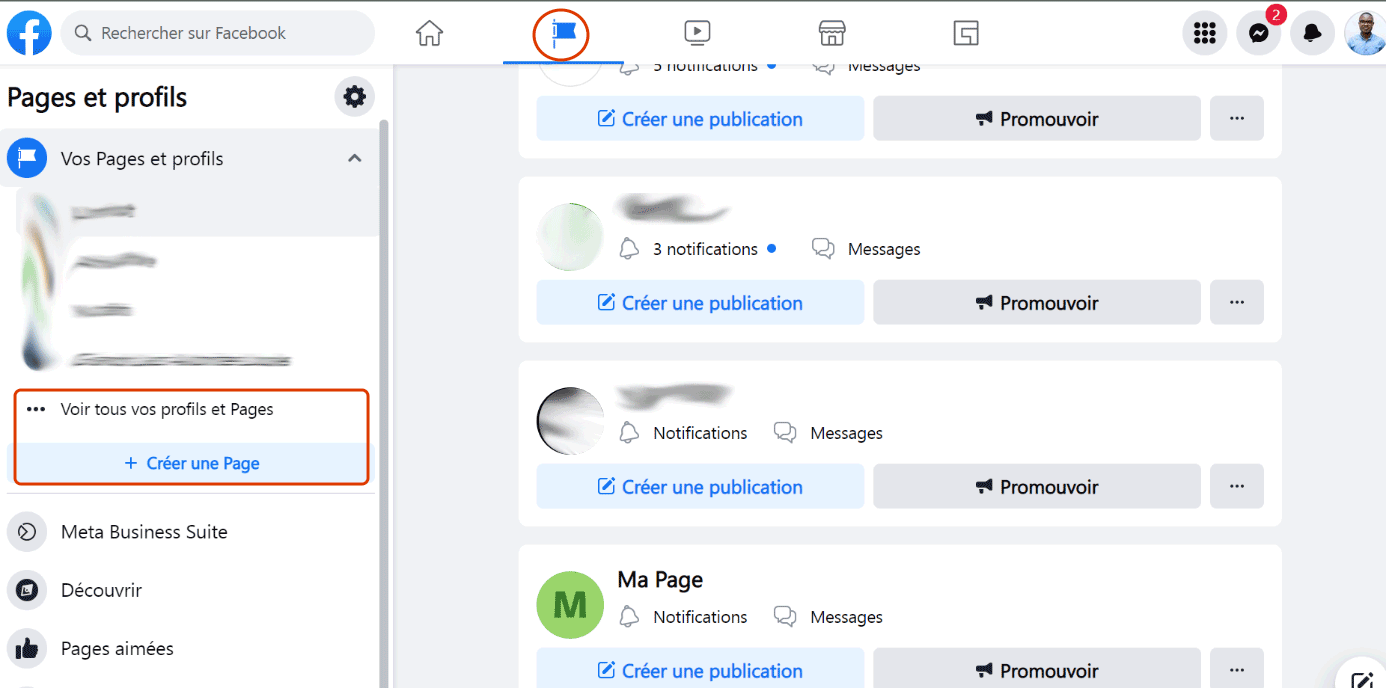Open the Marketplace storefront icon
Viewport: 1386px width, 688px height.
coord(832,33)
